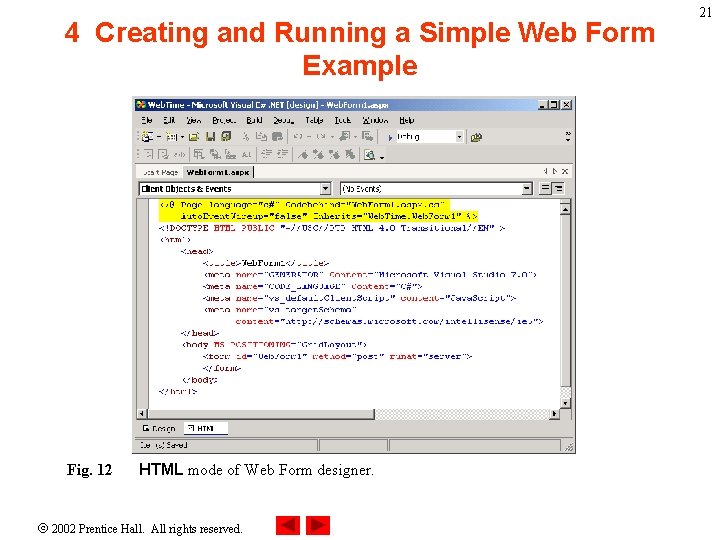
Task: Open dropdown arrow next to Add New Item
Action: click(182, 137)
